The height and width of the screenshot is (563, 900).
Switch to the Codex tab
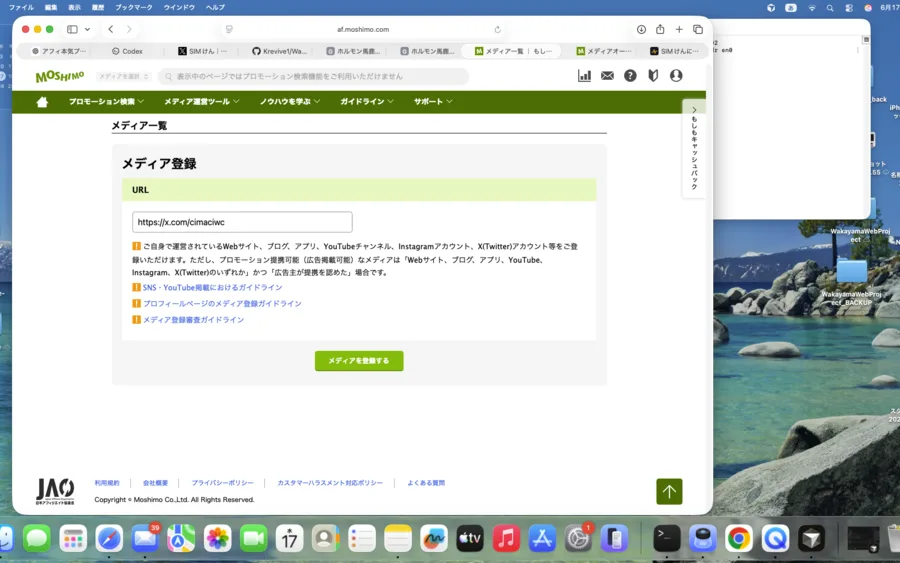tap(127, 51)
